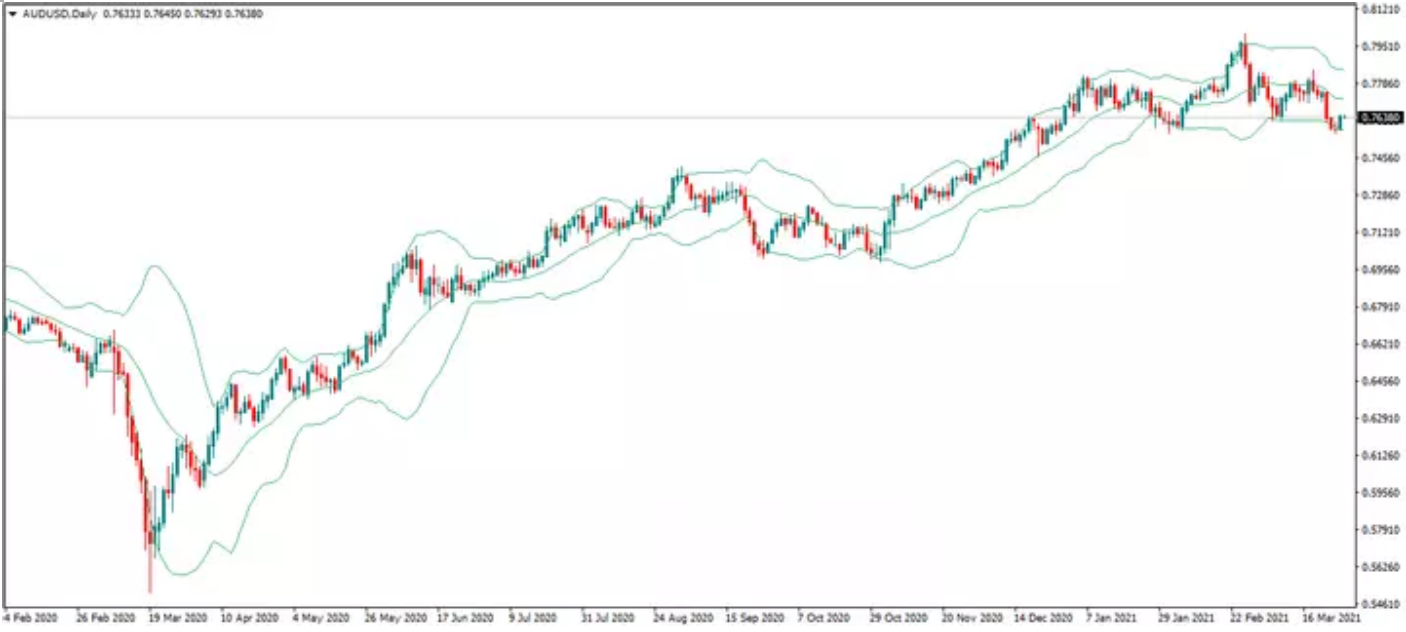The width and height of the screenshot is (1406, 632).
Task: Click the 26 May 2020 date label
Action: click(394, 619)
